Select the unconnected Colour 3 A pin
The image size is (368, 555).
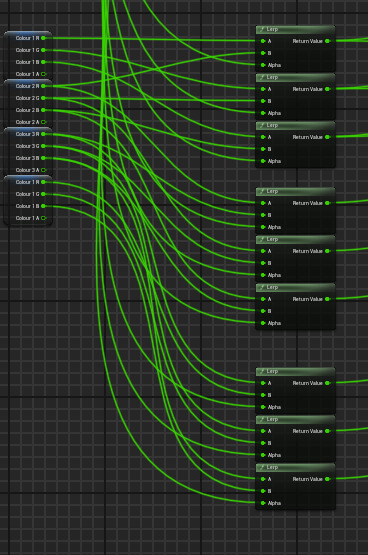(x=44, y=170)
